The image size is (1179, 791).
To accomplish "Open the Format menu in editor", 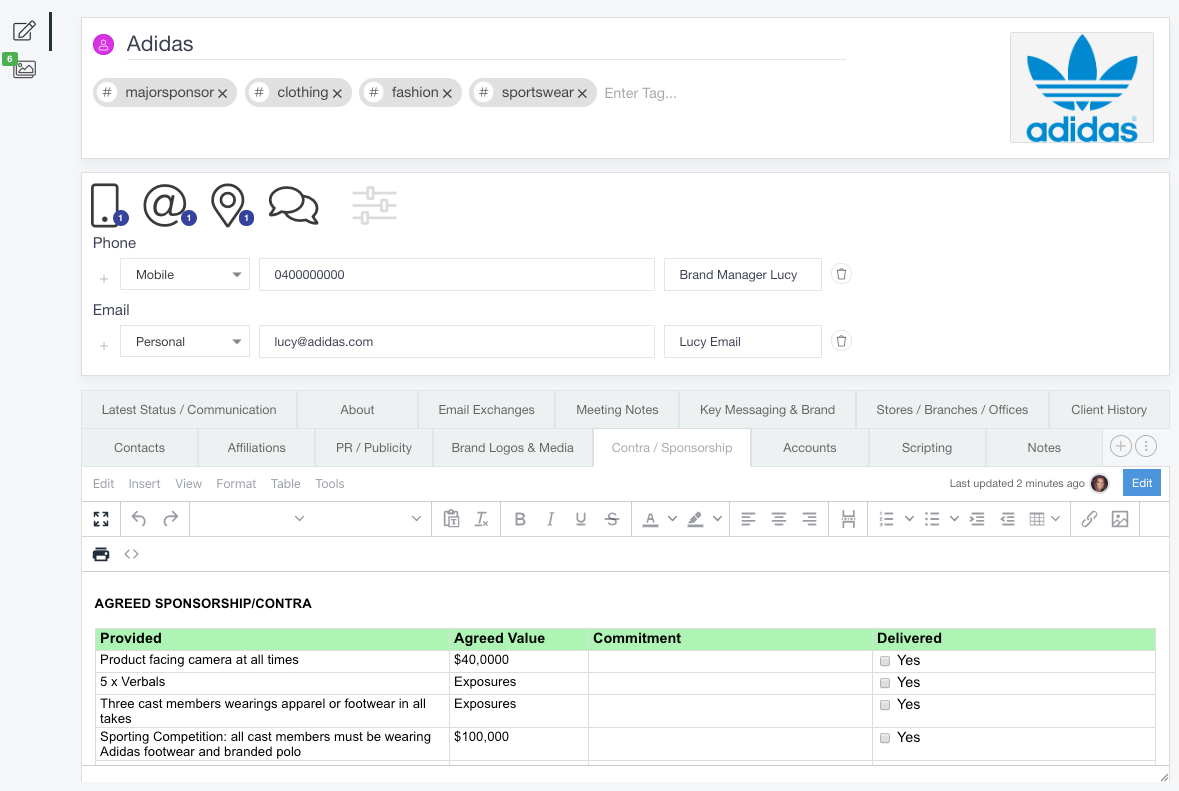I will [236, 483].
